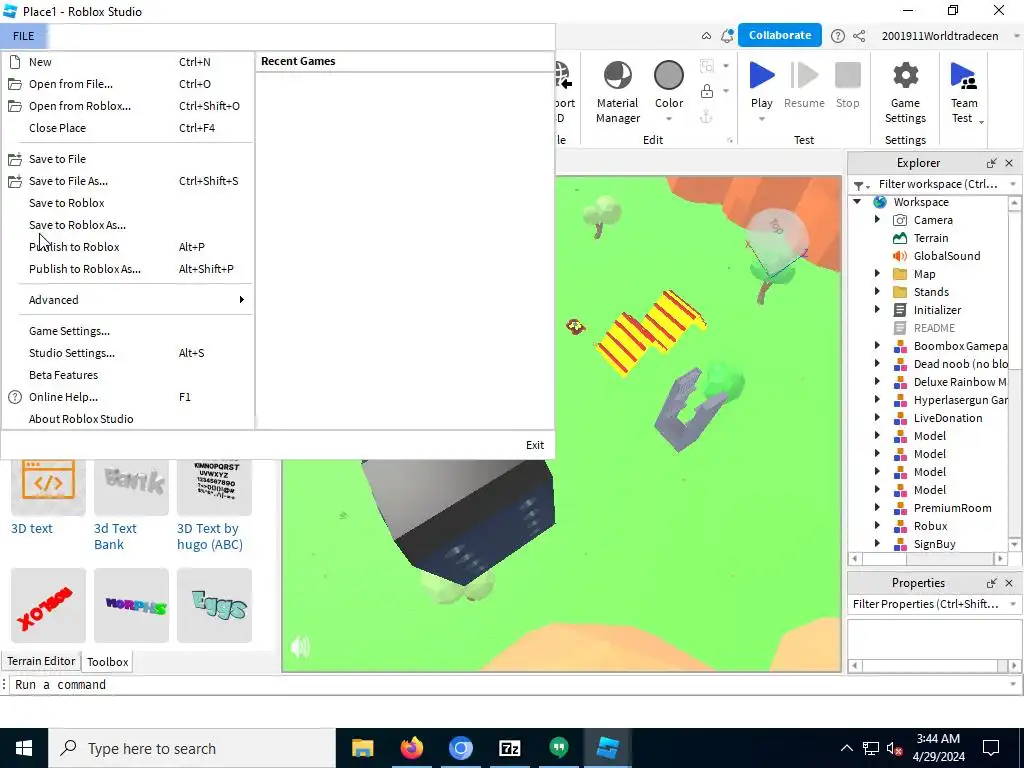The height and width of the screenshot is (768, 1024).
Task: Select the MORPHS toolbox thumbnail
Action: [x=131, y=605]
